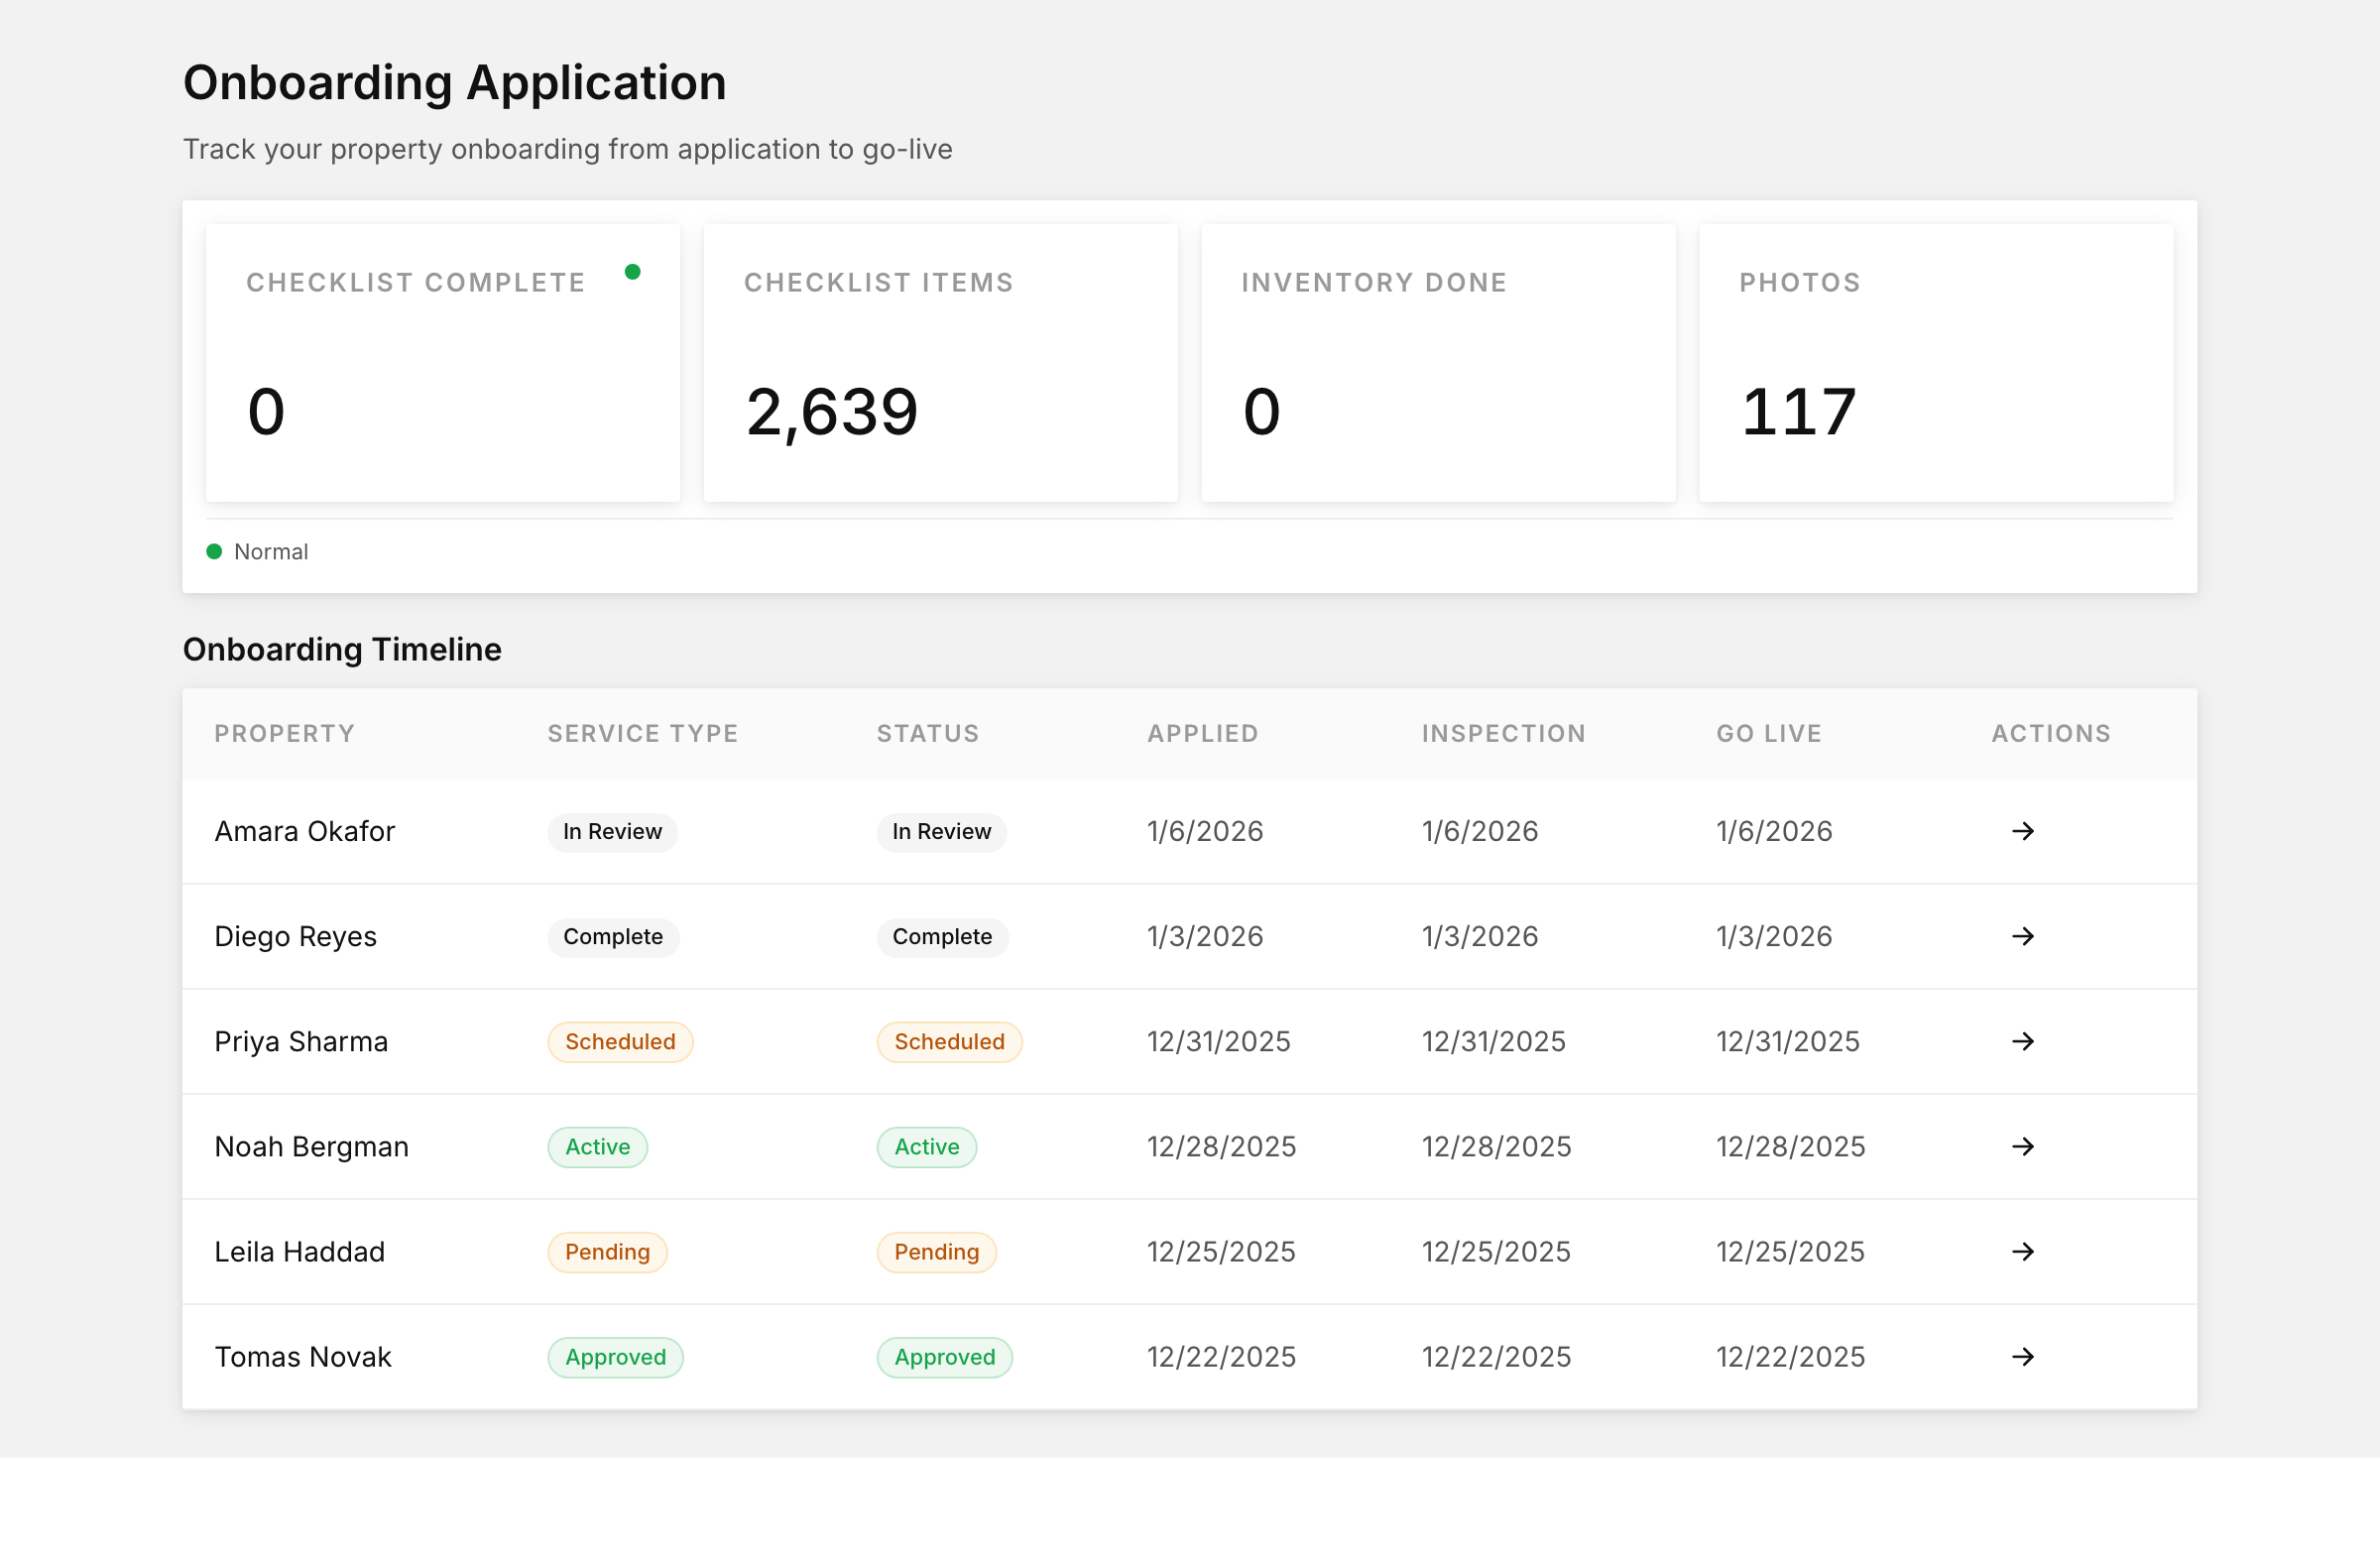Click Priya Sharma property name
Viewport: 2380px width, 1563px height.
pos(301,1041)
